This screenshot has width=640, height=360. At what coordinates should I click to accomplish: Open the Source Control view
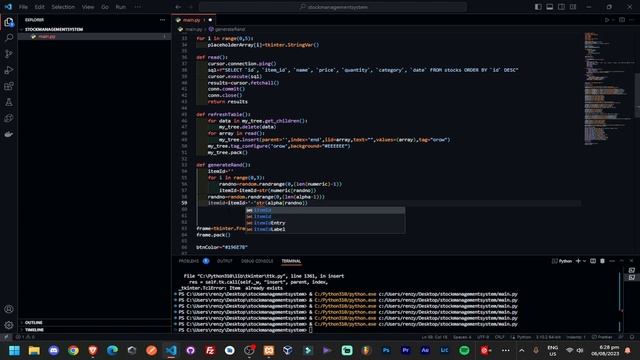(x=9, y=54)
